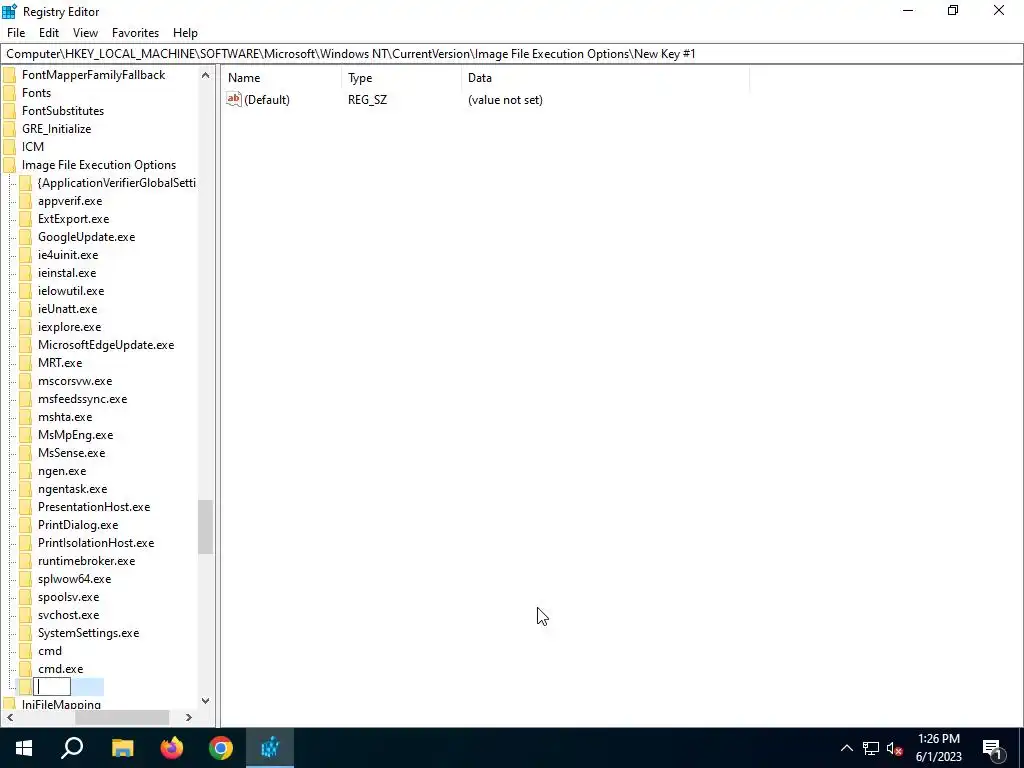Select the PresentationHost.exe key
The width and height of the screenshot is (1024, 768).
pos(94,507)
